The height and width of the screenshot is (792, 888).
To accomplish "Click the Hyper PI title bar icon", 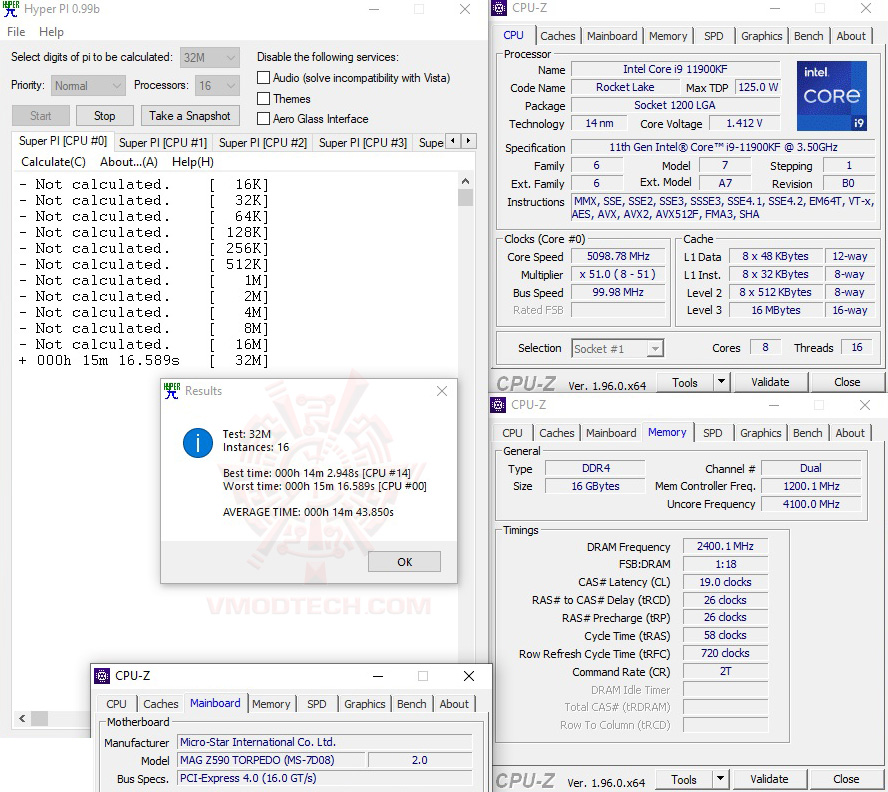I will point(10,9).
